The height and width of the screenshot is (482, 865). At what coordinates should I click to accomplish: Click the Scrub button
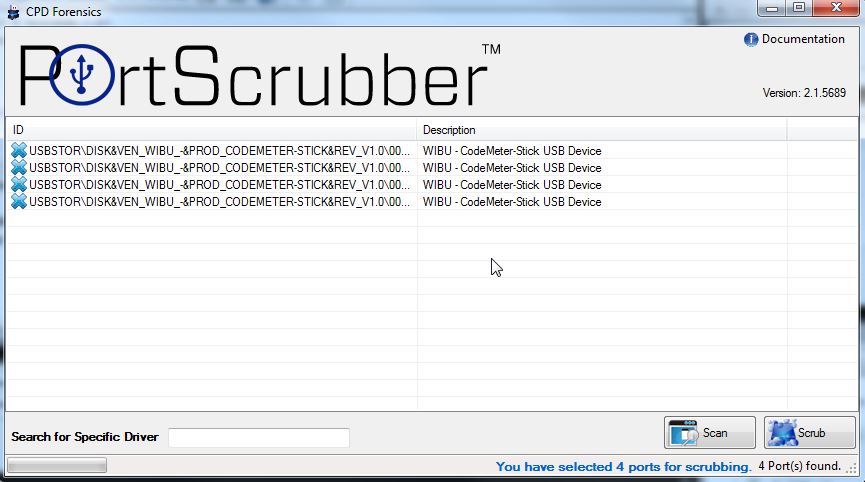pos(809,432)
